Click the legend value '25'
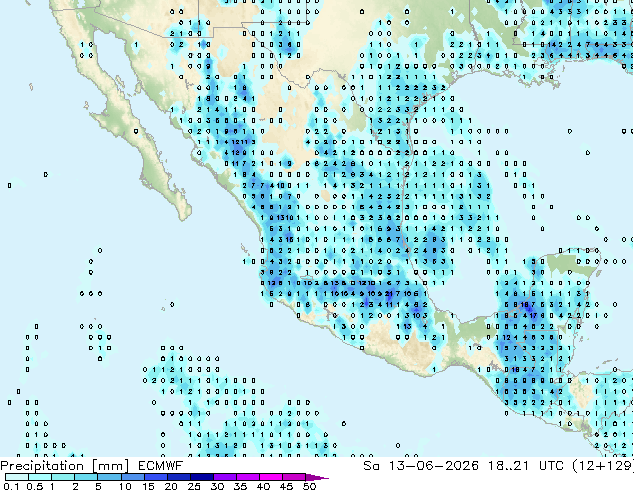Viewport: 634px width, 490px height. (194, 486)
